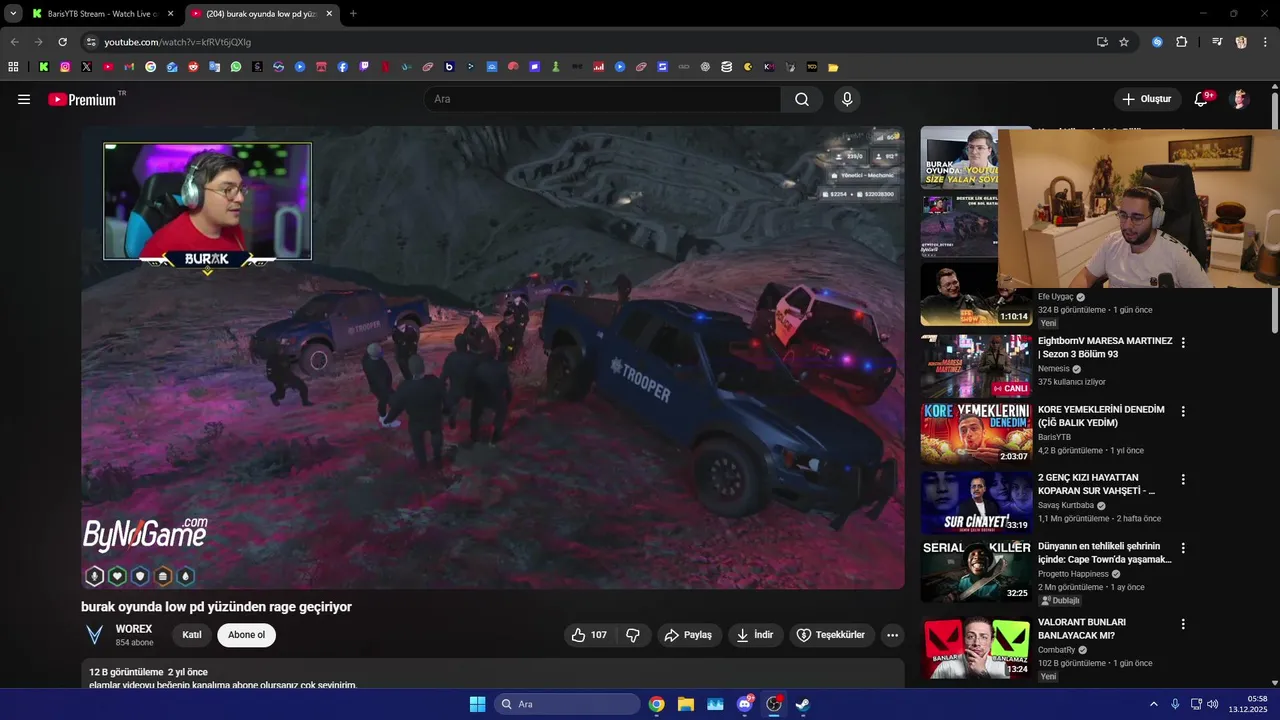Image resolution: width=1280 pixels, height=720 pixels.
Task: Open EightbornV MARESA MARTINEZ live thumbnail
Action: (976, 365)
